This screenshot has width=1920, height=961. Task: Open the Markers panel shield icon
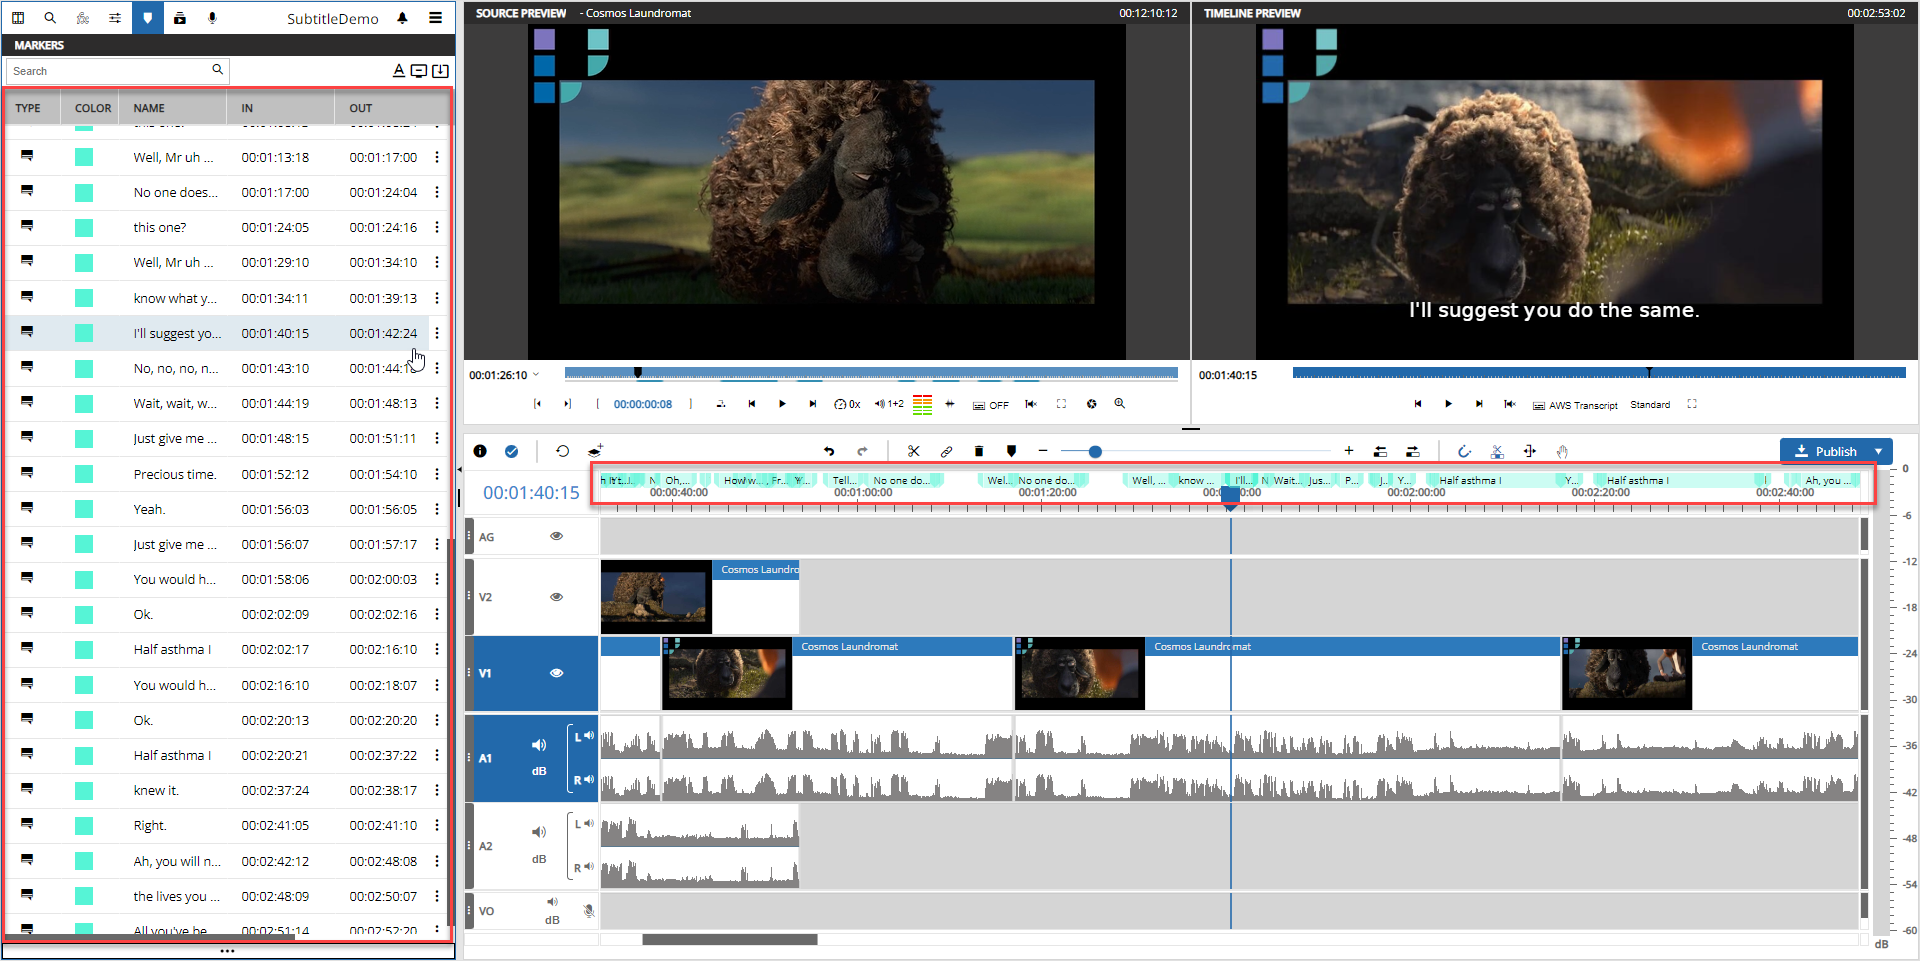pyautogui.click(x=147, y=18)
